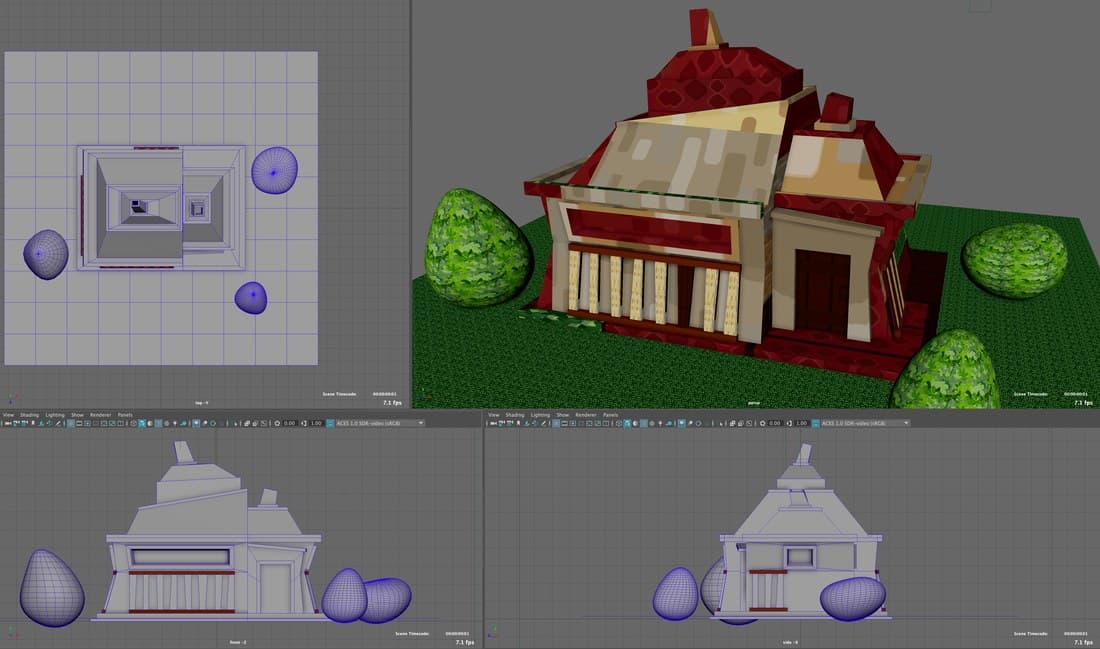Toggle Safe Action in front panel toolbar
This screenshot has width=1100, height=649.
(112, 423)
